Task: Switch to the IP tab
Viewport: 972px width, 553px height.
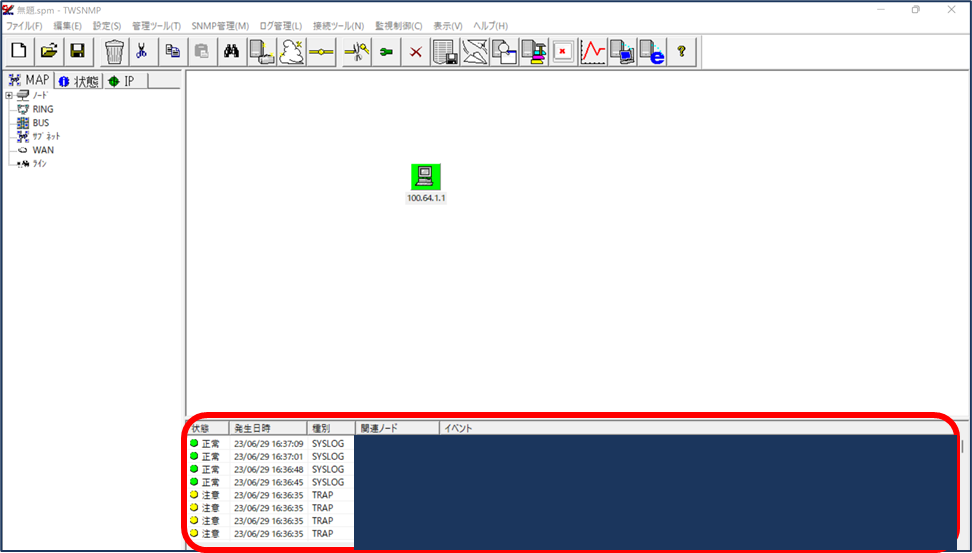Action: [126, 82]
